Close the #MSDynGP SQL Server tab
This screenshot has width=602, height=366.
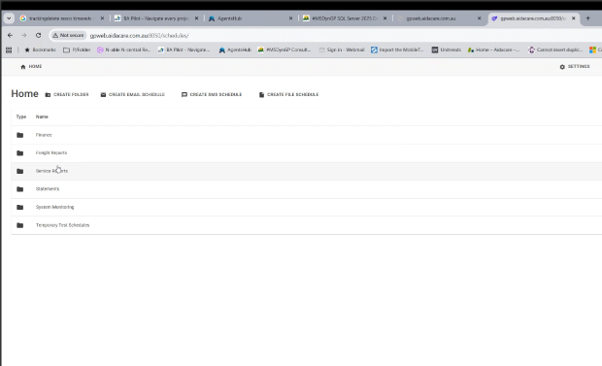coord(385,18)
